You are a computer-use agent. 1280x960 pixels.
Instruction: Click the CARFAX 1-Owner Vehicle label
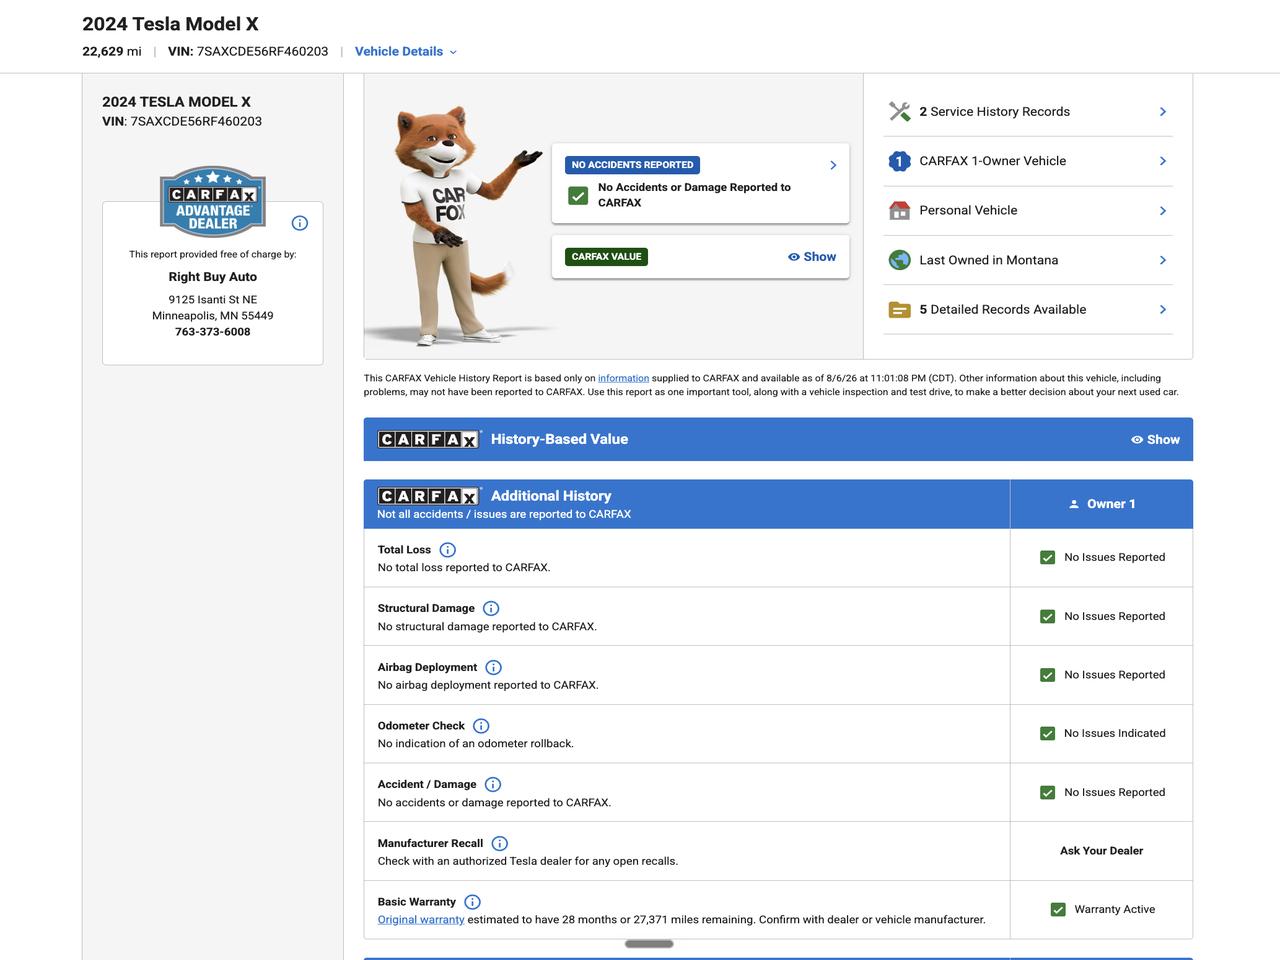pos(992,161)
